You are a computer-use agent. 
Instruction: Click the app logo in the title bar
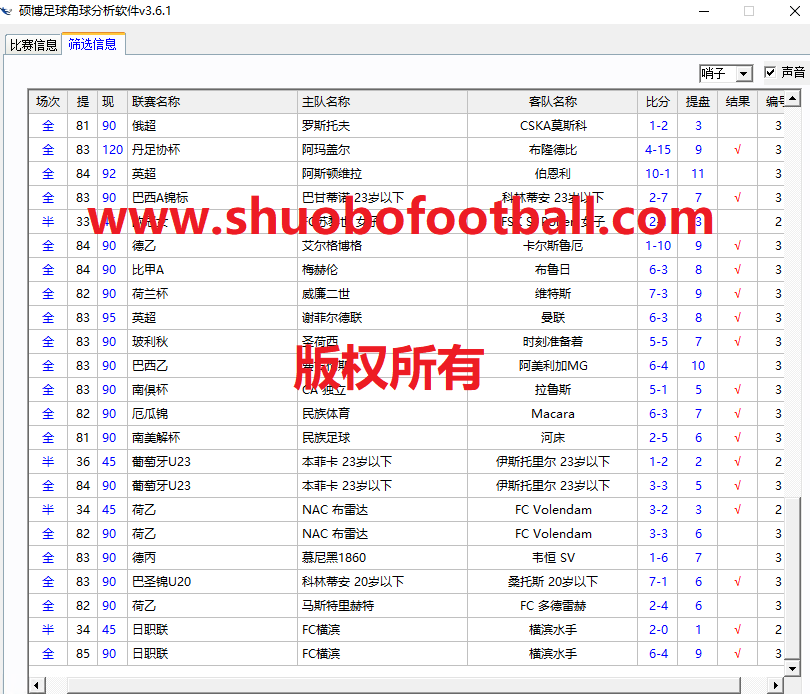point(11,11)
